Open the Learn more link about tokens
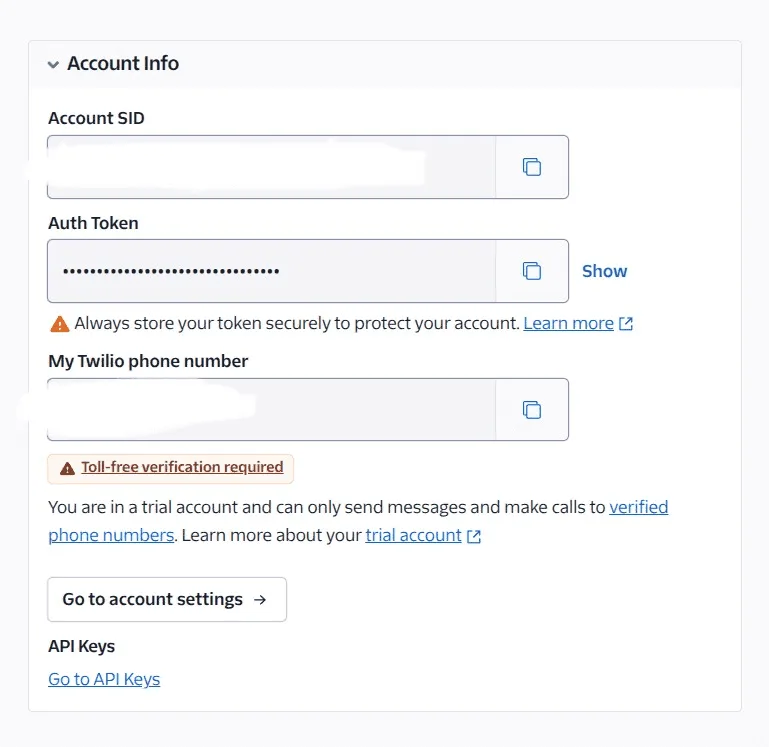769x747 pixels. point(568,323)
